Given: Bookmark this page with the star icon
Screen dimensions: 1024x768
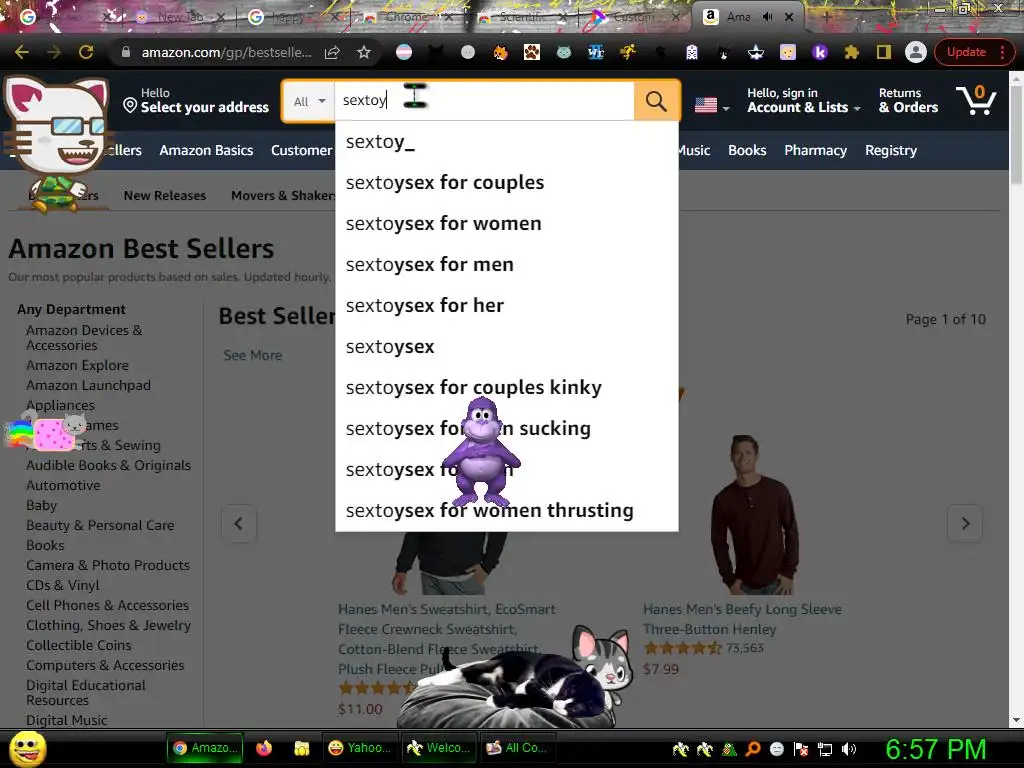Looking at the screenshot, I should click(x=364, y=52).
